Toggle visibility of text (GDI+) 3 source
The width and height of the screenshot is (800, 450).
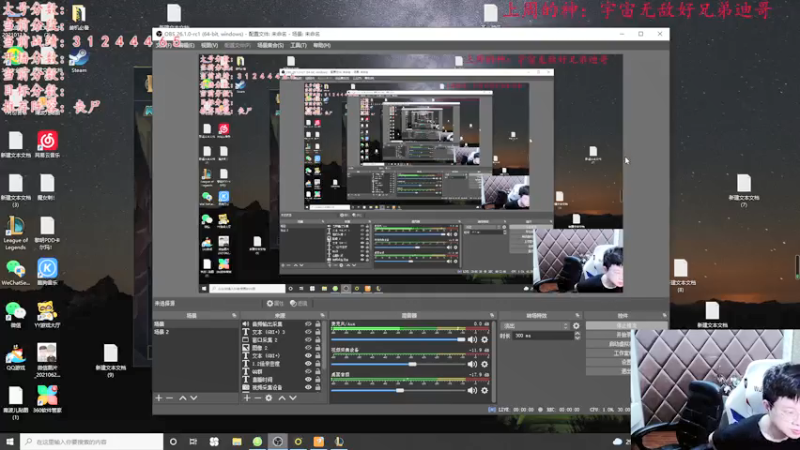(x=308, y=332)
